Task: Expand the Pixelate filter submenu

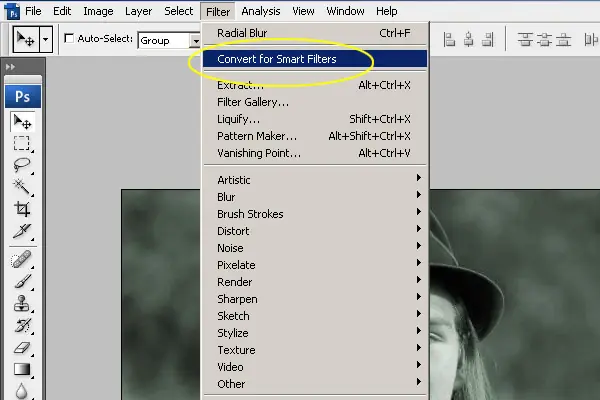Action: pos(315,265)
